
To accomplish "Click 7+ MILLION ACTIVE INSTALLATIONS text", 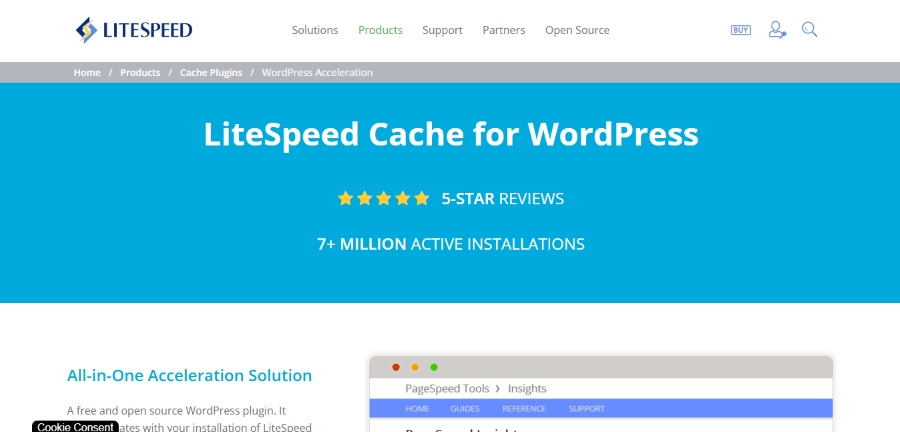I will (x=451, y=244).
